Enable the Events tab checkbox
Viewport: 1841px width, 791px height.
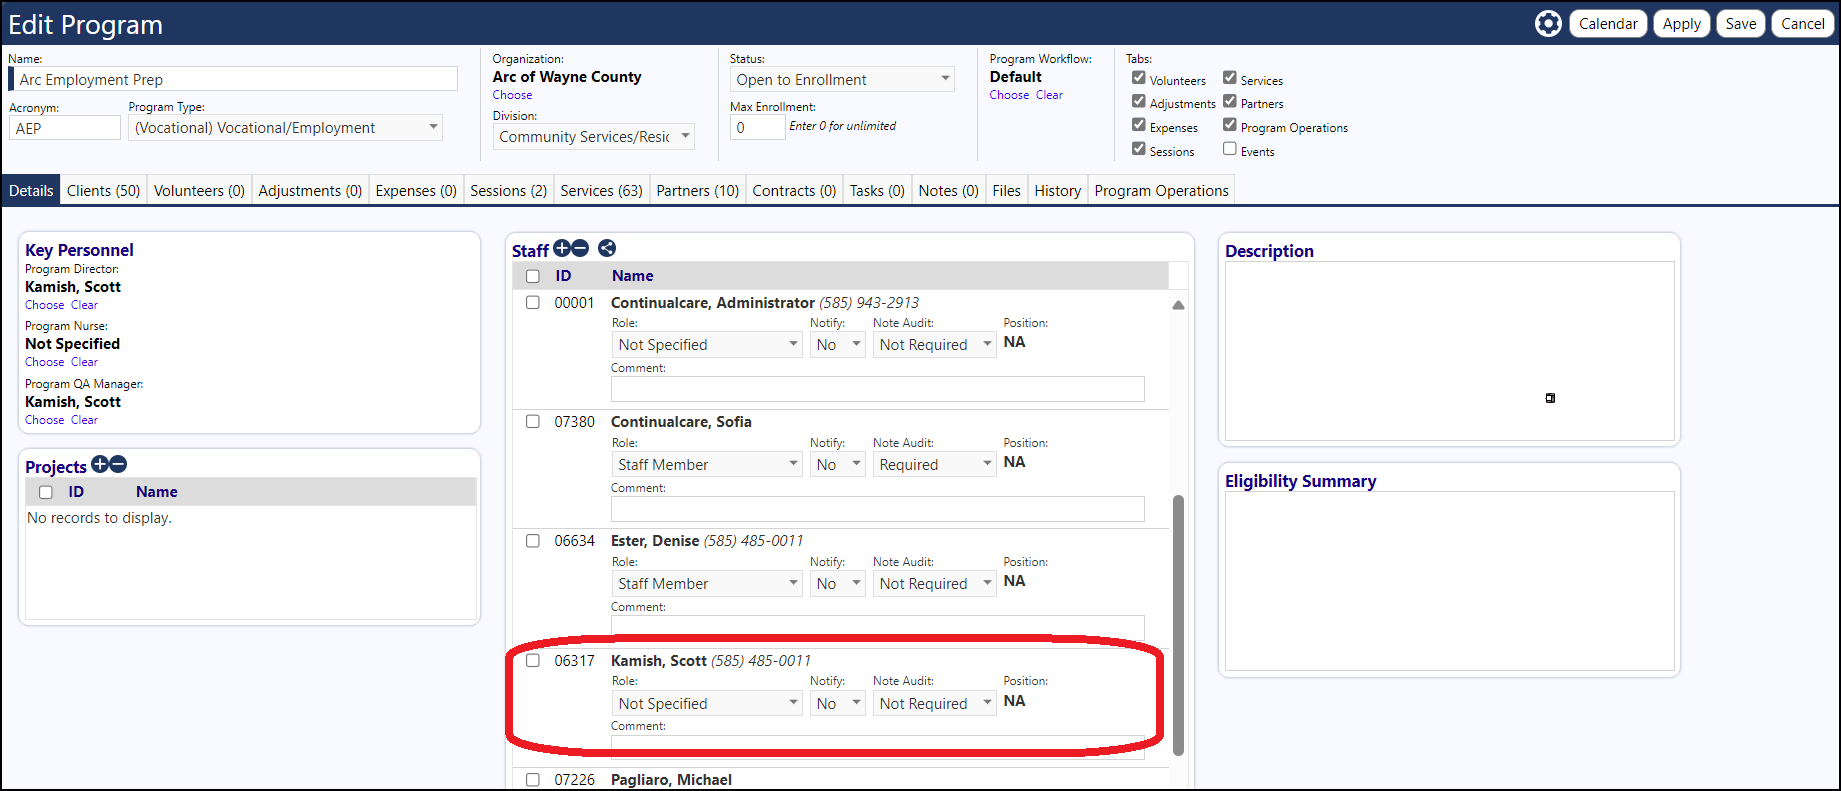(x=1230, y=149)
